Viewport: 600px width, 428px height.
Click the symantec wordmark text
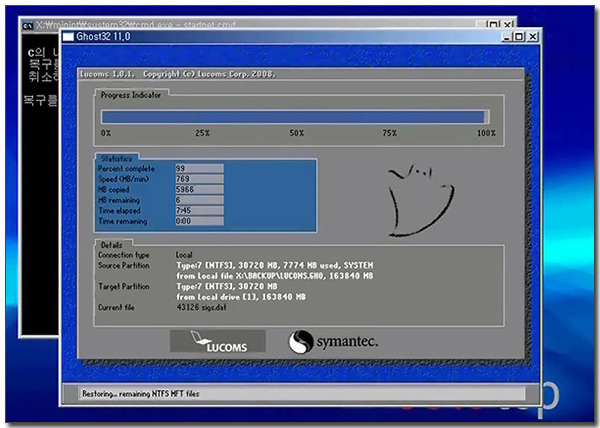tap(347, 342)
